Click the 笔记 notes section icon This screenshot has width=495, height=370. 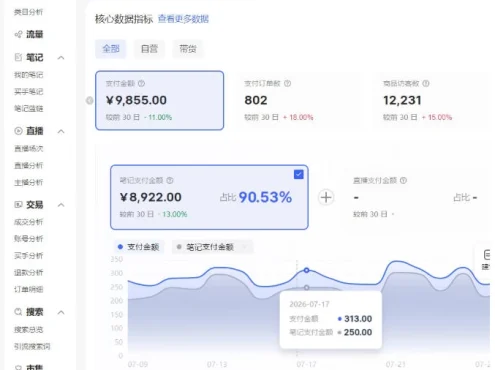(x=18, y=57)
